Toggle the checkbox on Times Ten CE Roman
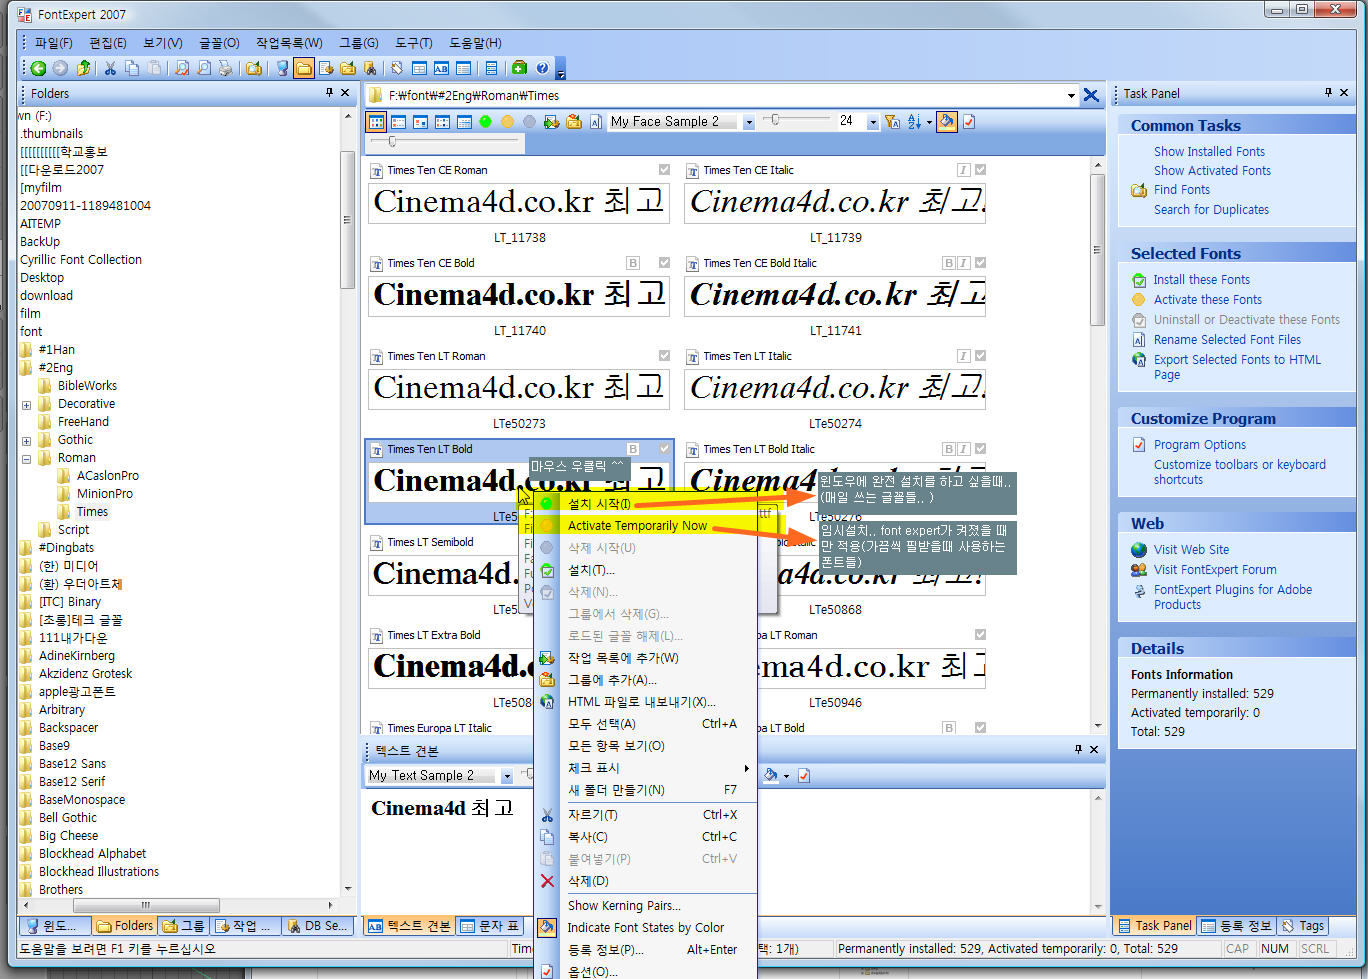This screenshot has width=1368, height=979. (x=664, y=170)
